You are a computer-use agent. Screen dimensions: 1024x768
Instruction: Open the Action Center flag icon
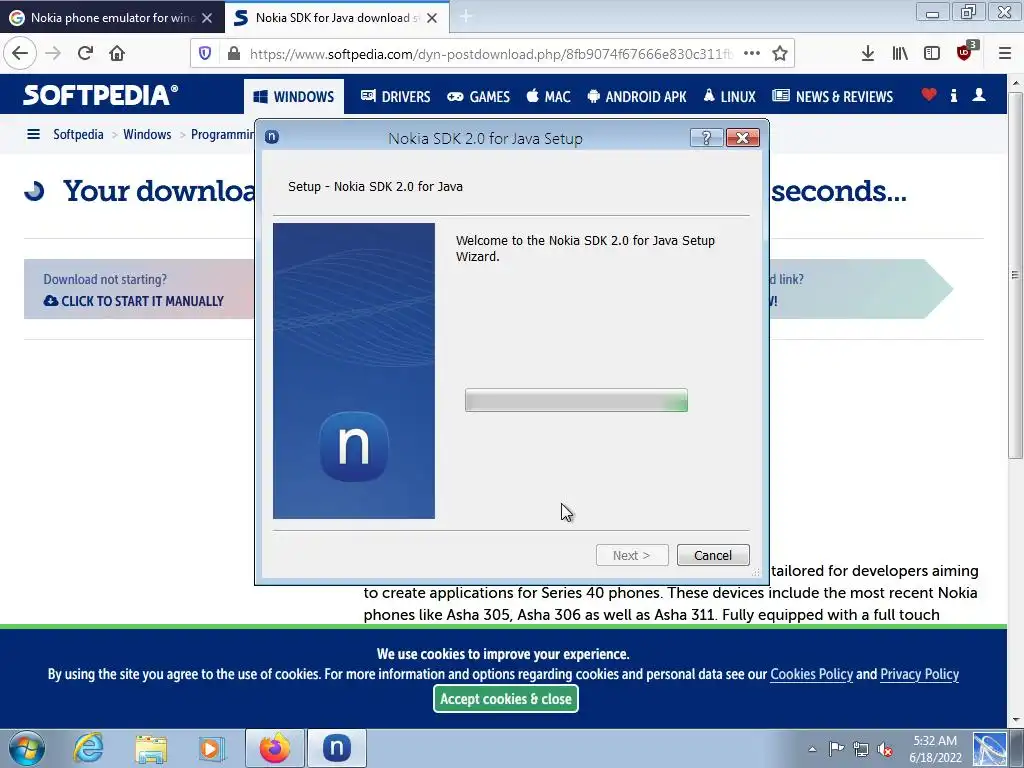click(x=836, y=749)
